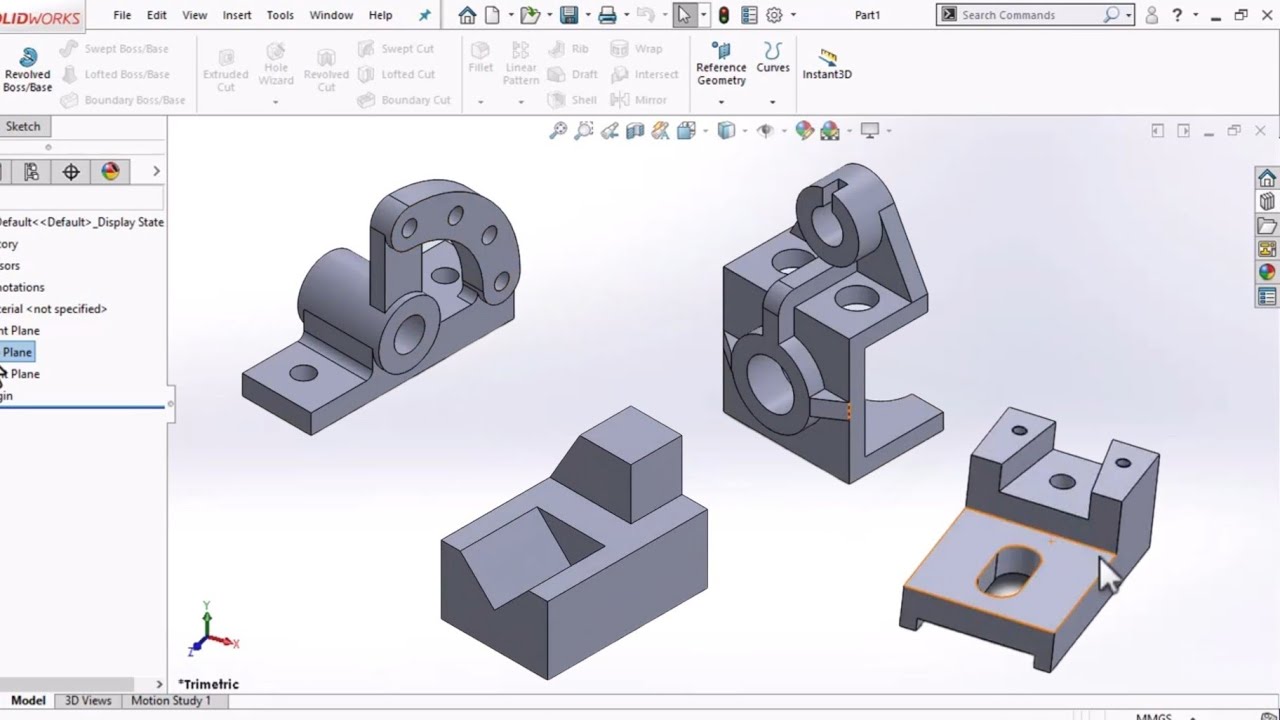Create a new document
The height and width of the screenshot is (720, 1280).
(492, 15)
